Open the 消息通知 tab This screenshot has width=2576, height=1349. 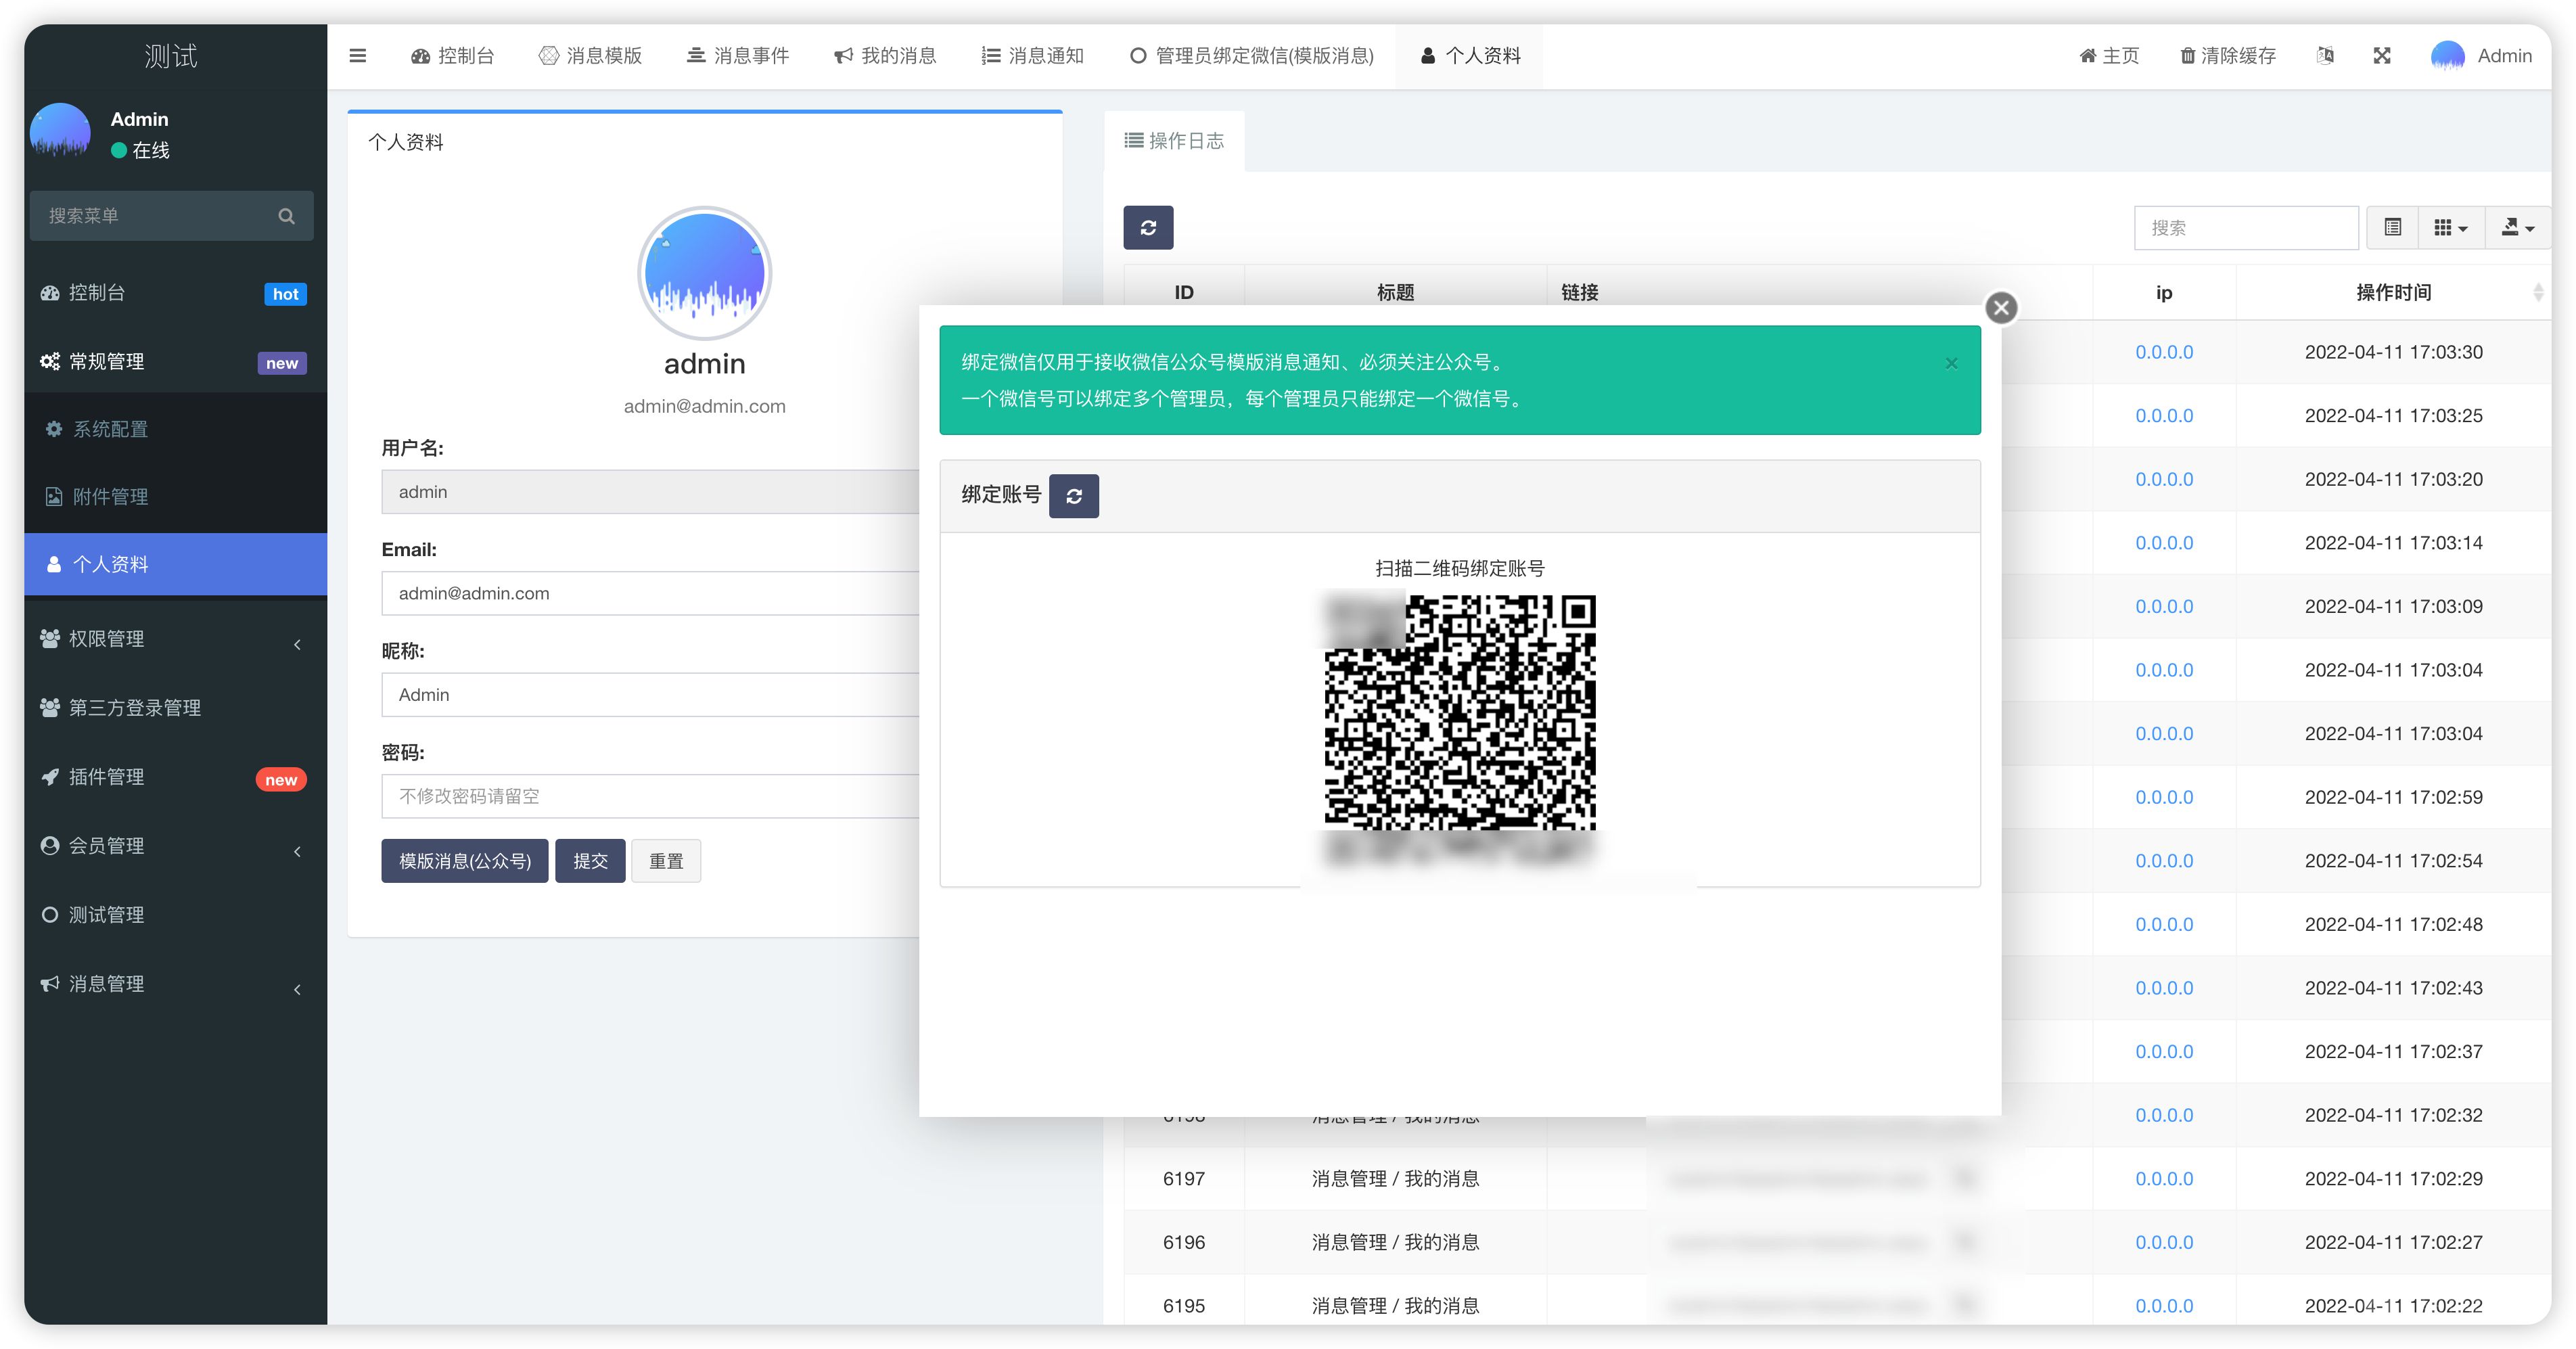coord(1032,56)
